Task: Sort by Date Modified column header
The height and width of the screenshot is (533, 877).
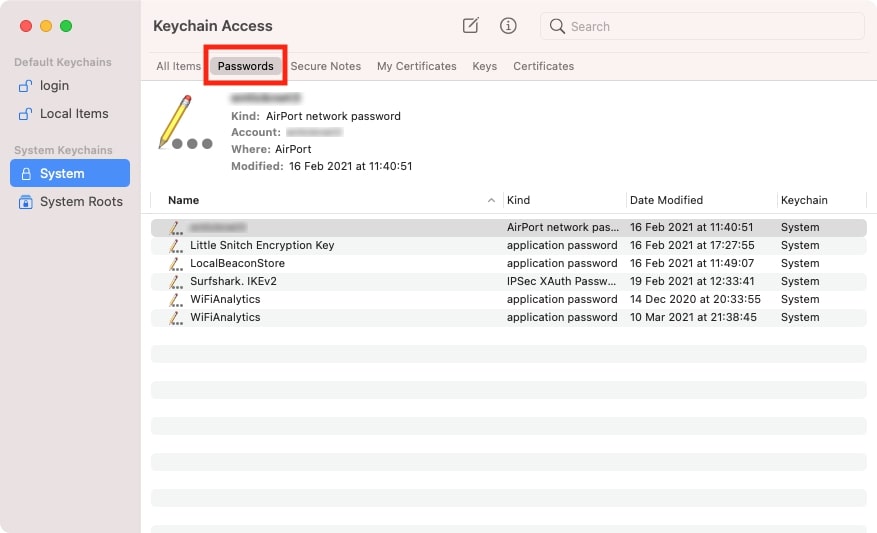Action: pyautogui.click(x=666, y=200)
